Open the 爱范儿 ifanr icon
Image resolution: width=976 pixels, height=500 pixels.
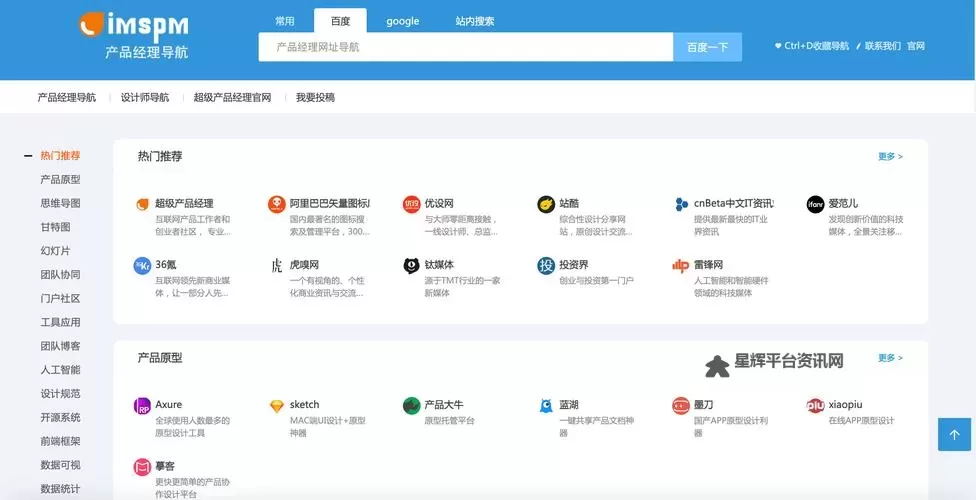pyautogui.click(x=815, y=204)
